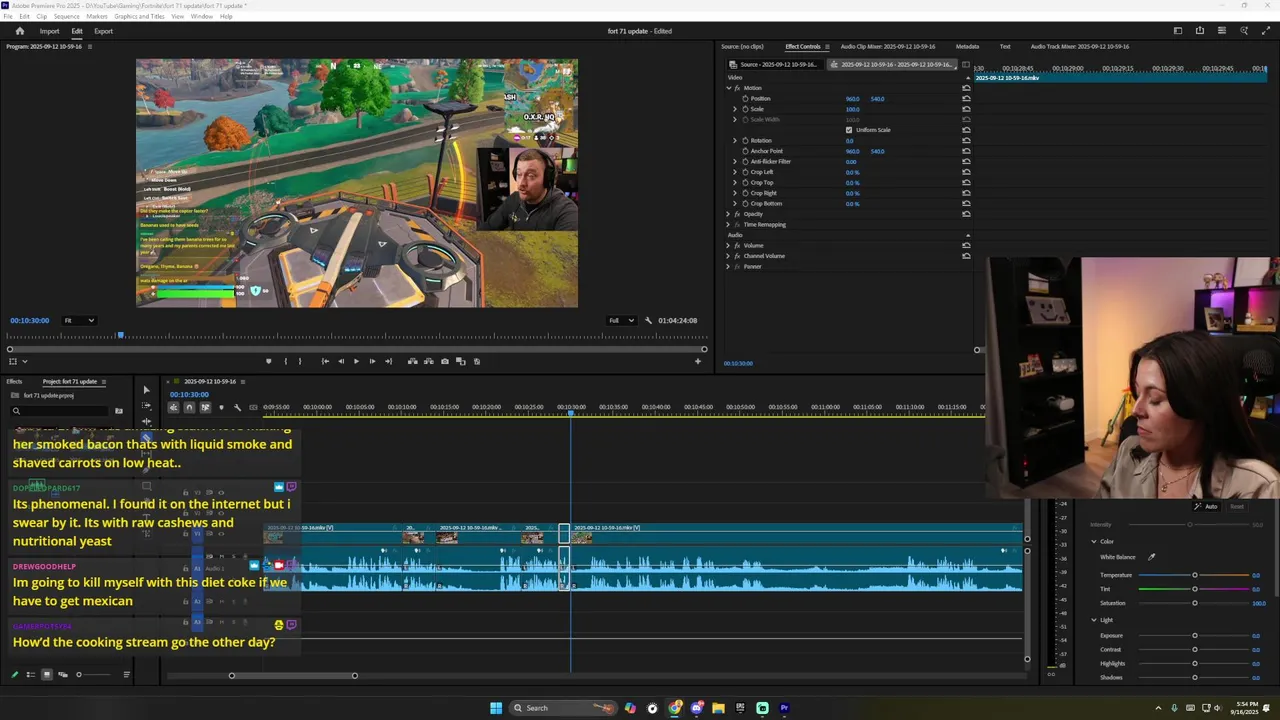Reset the Position parameter
Screen dimensions: 1280x720
coord(966,99)
